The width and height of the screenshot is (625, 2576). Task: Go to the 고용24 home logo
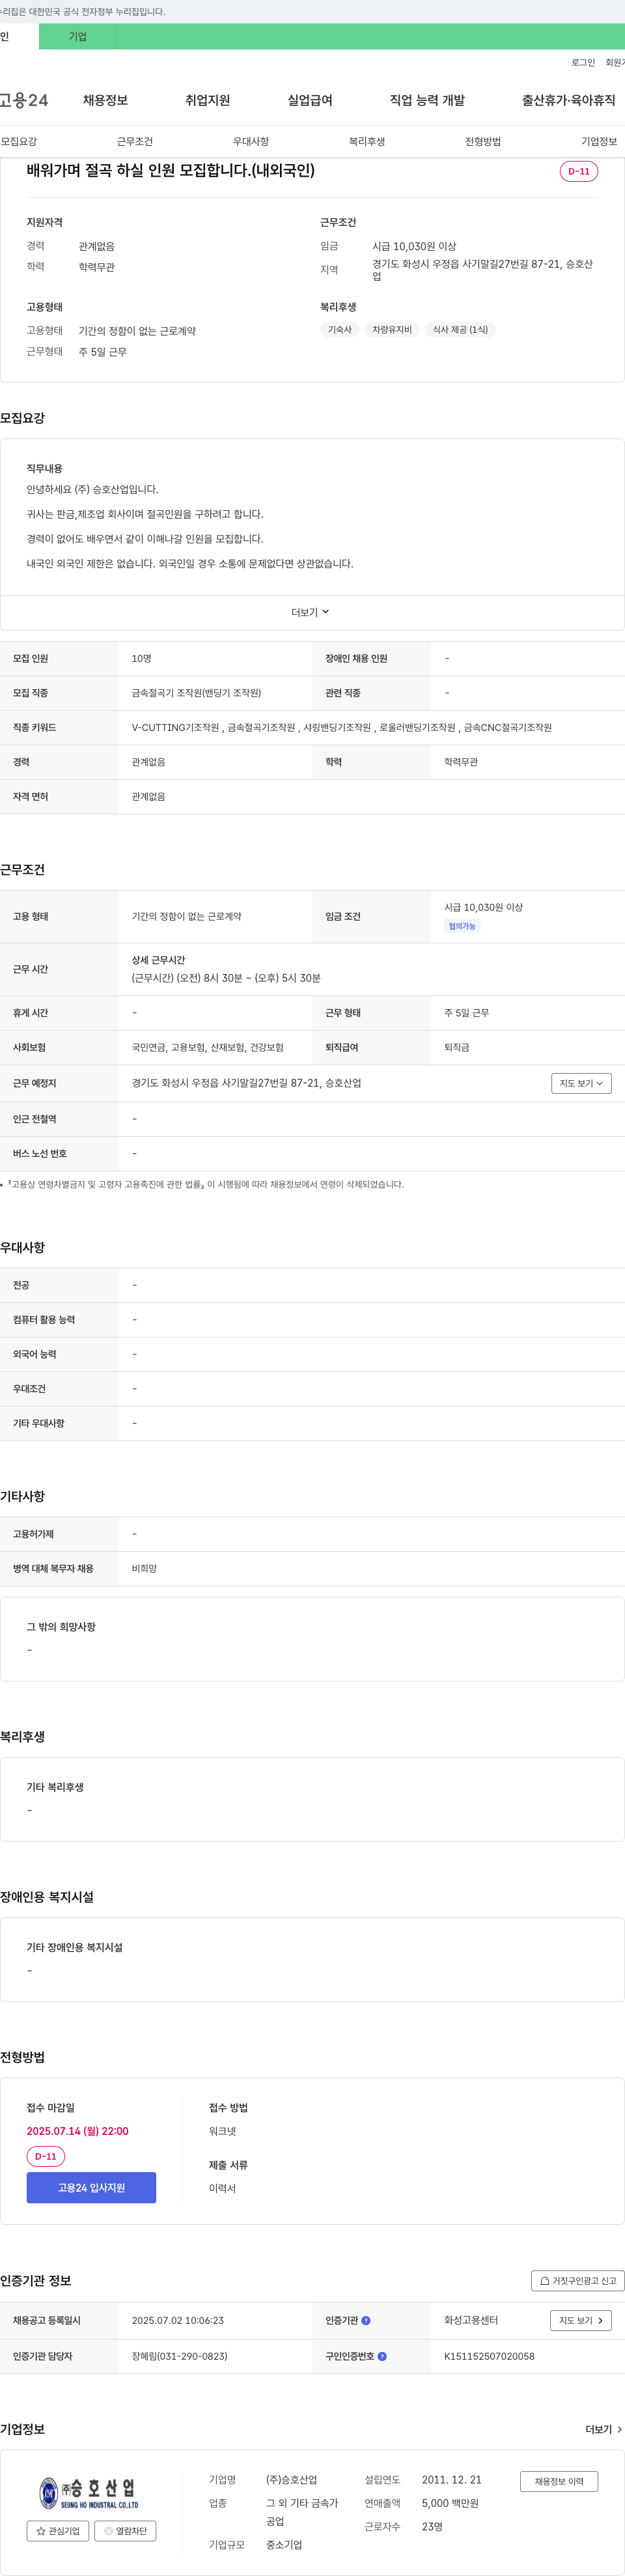click(24, 100)
